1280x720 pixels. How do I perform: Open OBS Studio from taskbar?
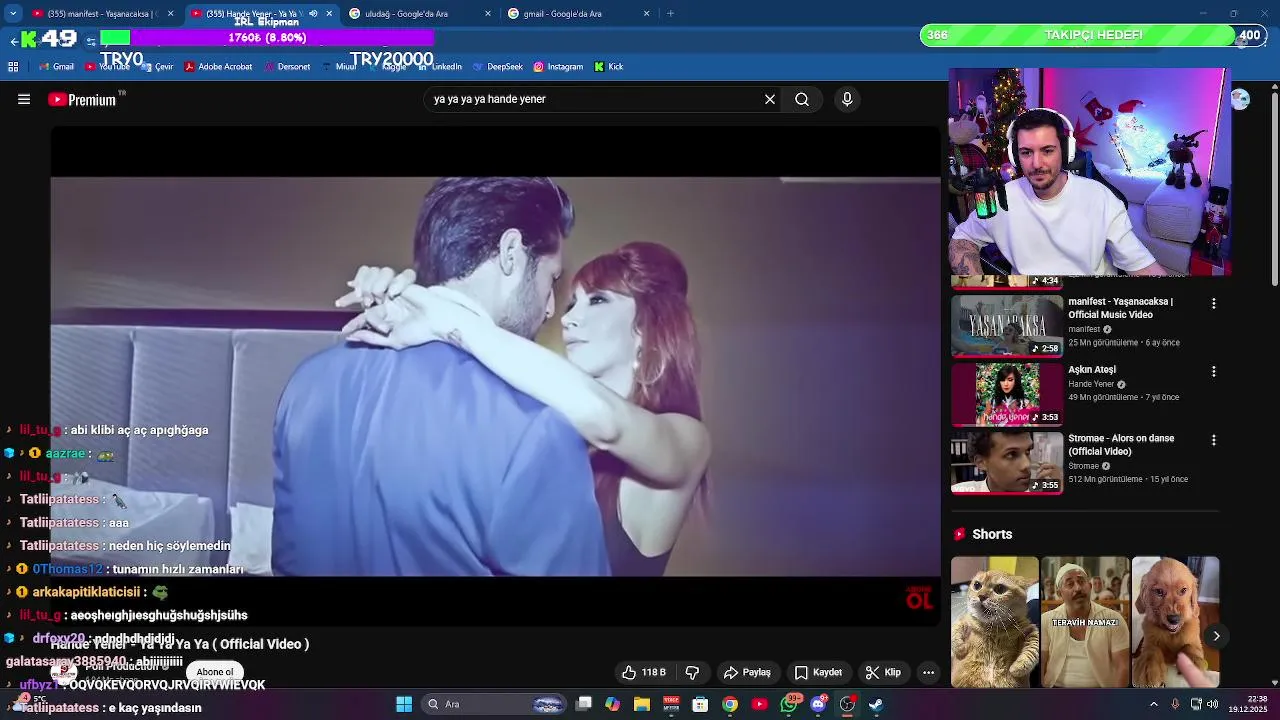[x=847, y=704]
